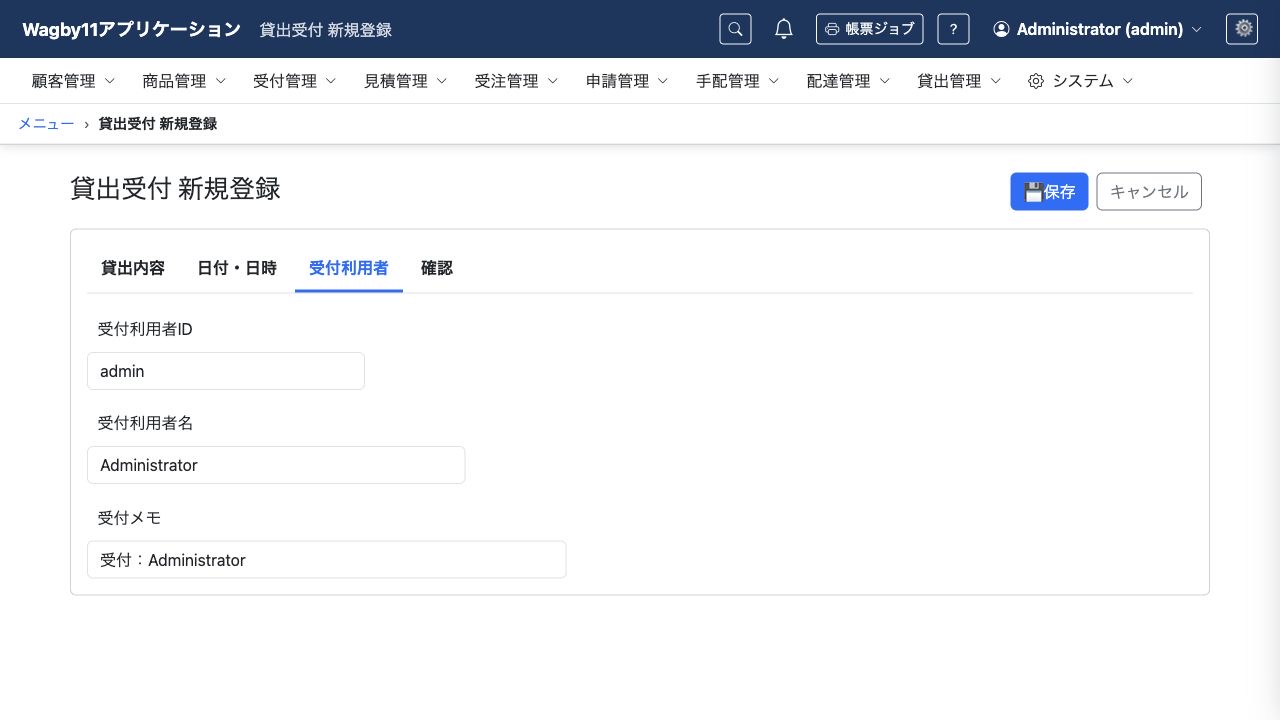Click the 保存 save button
Image resolution: width=1280 pixels, height=720 pixels.
(1049, 192)
